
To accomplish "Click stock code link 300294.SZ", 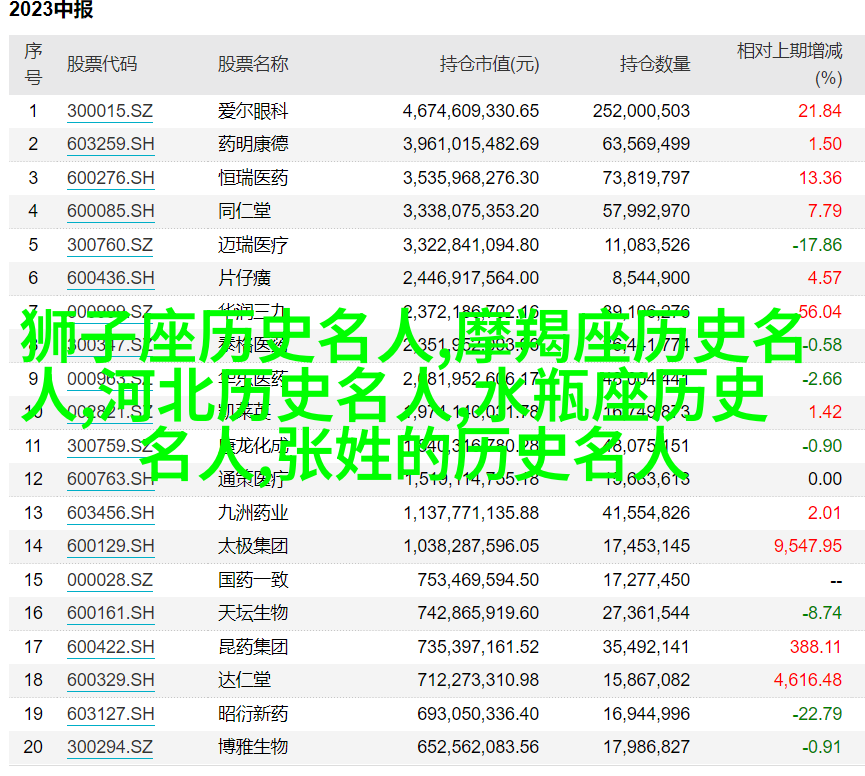I will [110, 747].
